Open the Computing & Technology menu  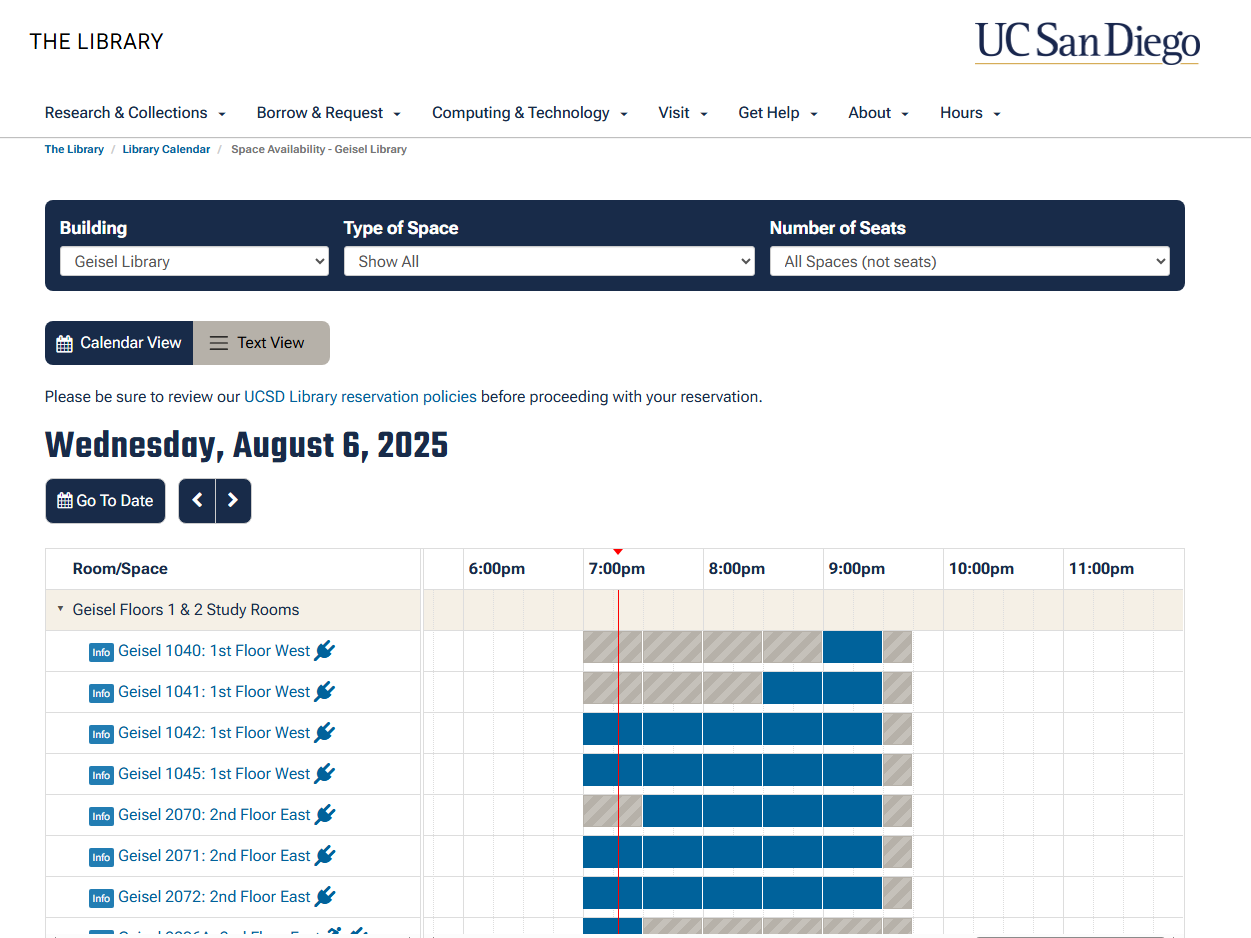(530, 113)
